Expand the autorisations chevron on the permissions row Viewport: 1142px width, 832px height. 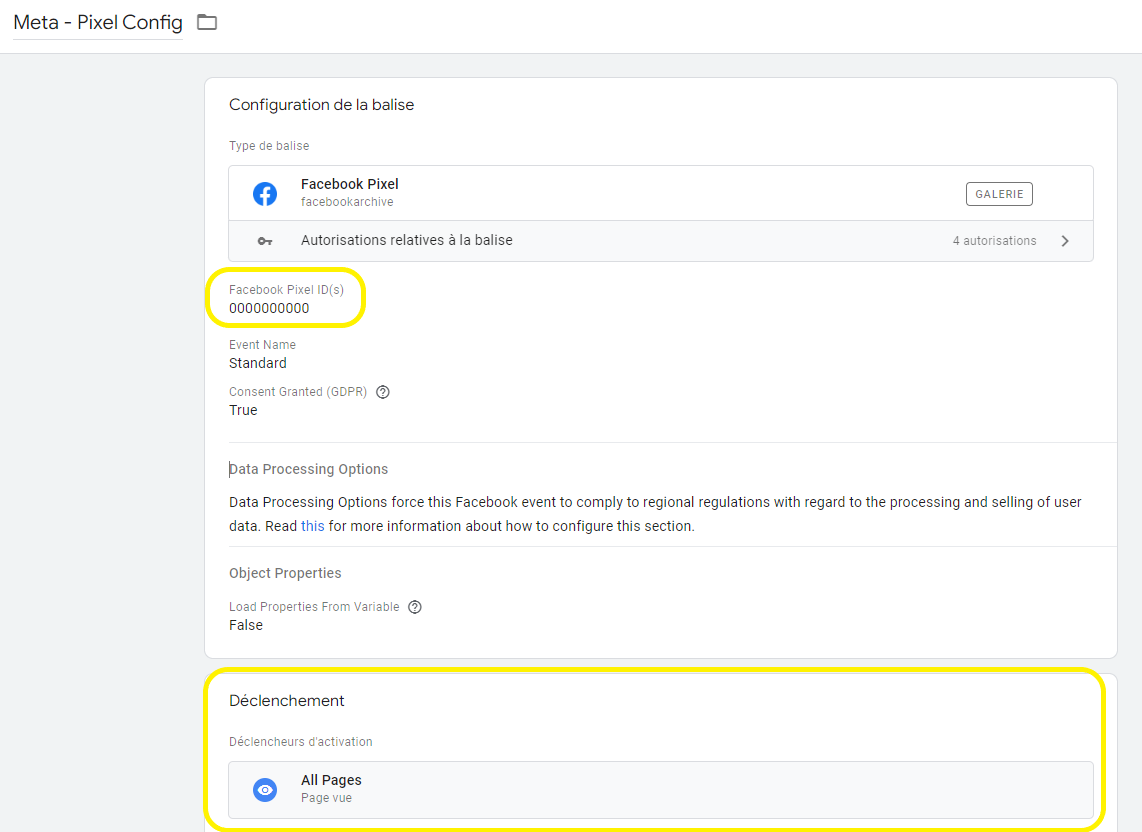coord(1065,240)
